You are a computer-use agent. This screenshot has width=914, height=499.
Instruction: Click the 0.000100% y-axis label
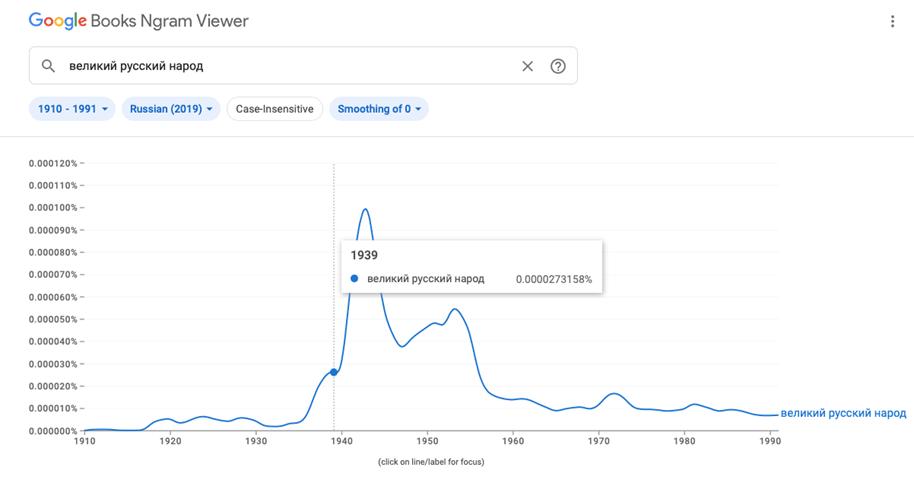[53, 208]
